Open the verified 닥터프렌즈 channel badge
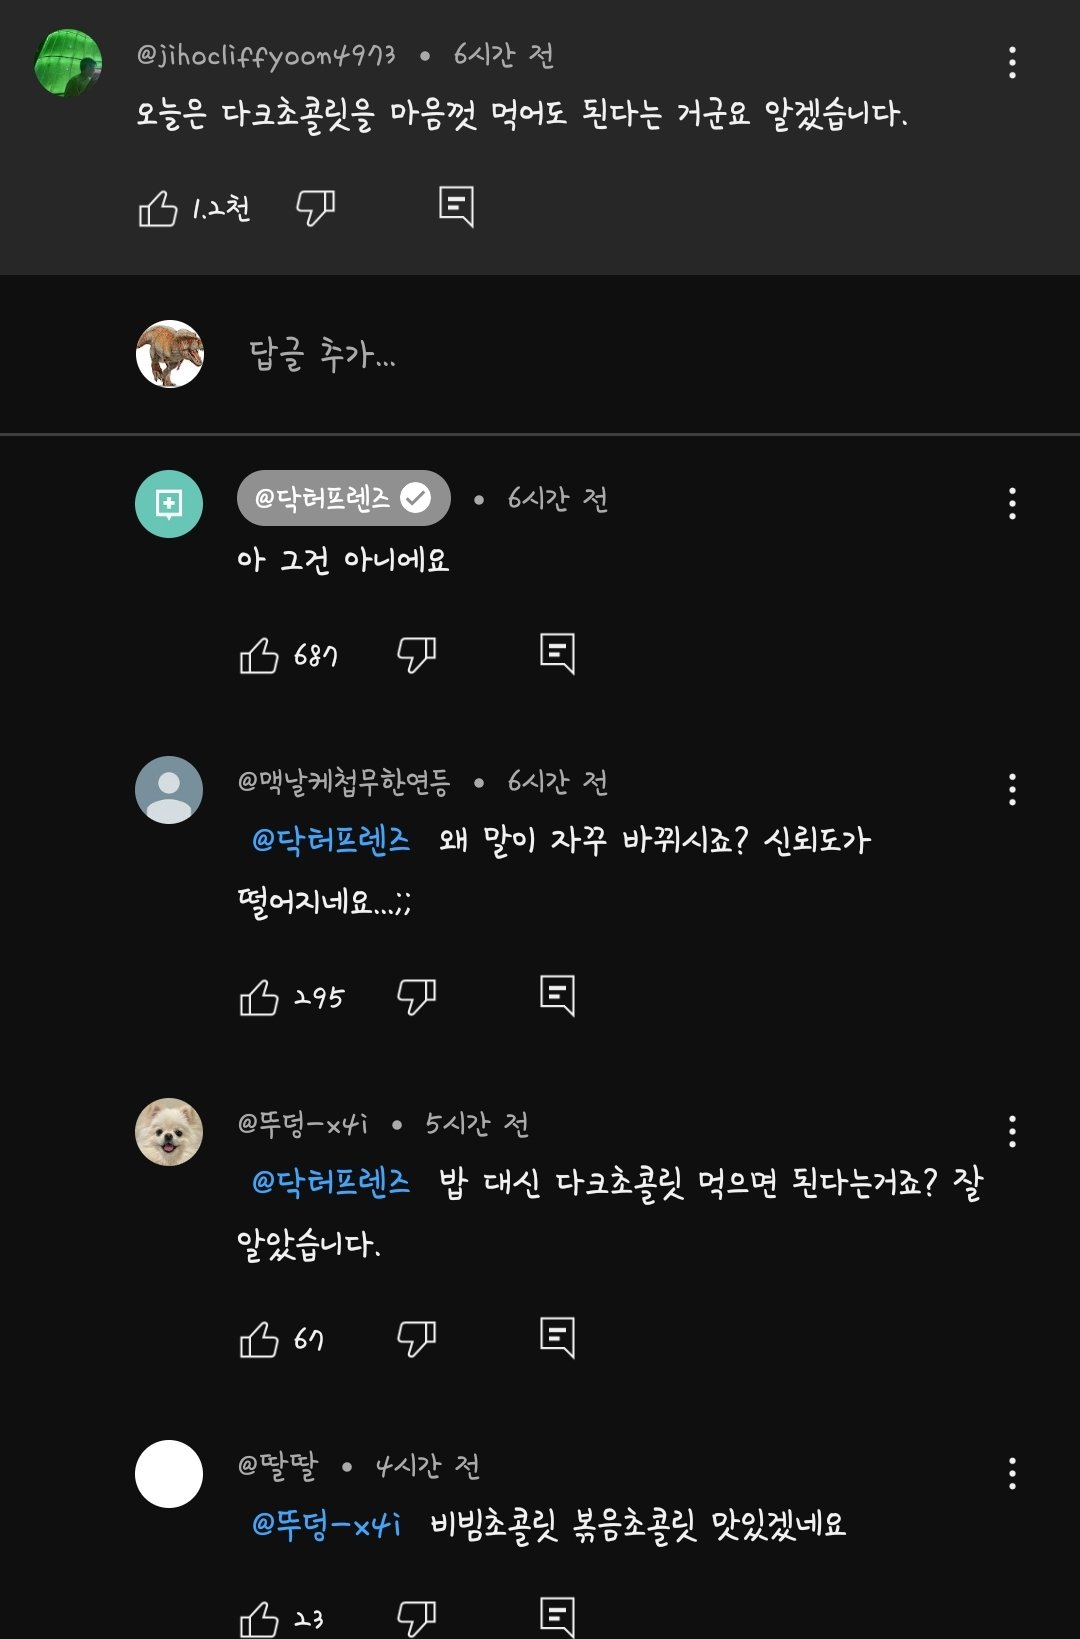The height and width of the screenshot is (1639, 1080). (x=343, y=498)
